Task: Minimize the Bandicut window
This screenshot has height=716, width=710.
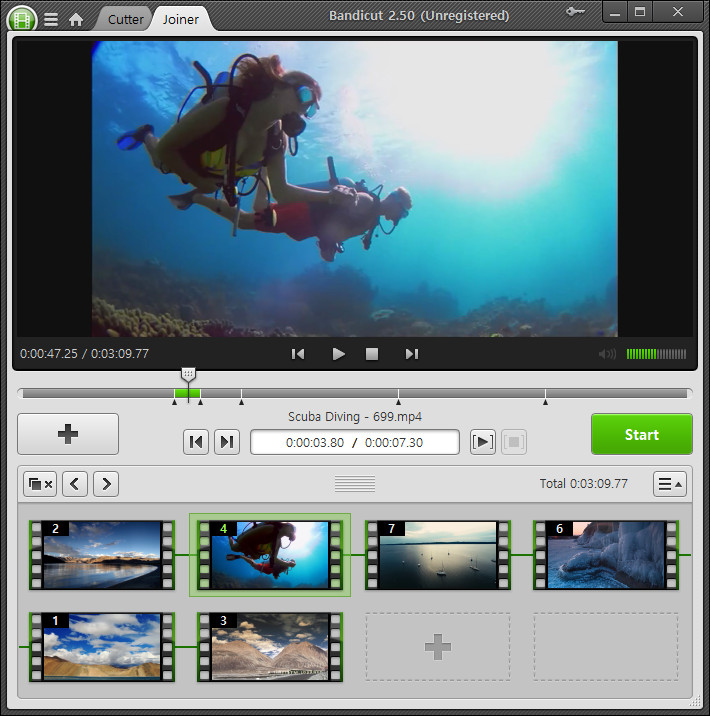Action: point(615,12)
